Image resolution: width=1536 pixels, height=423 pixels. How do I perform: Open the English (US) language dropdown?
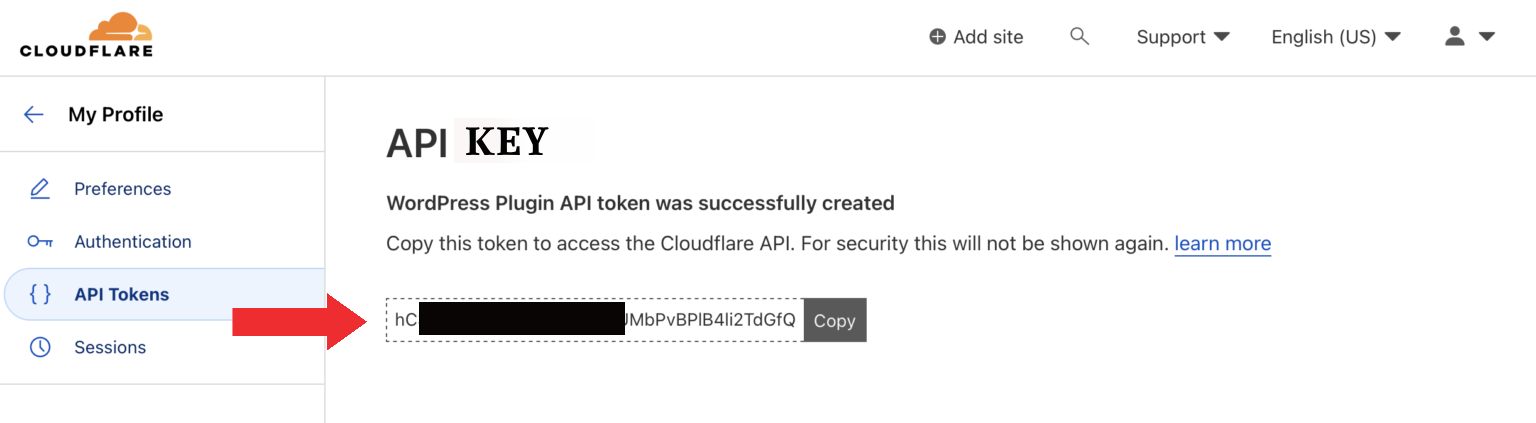[x=1335, y=37]
